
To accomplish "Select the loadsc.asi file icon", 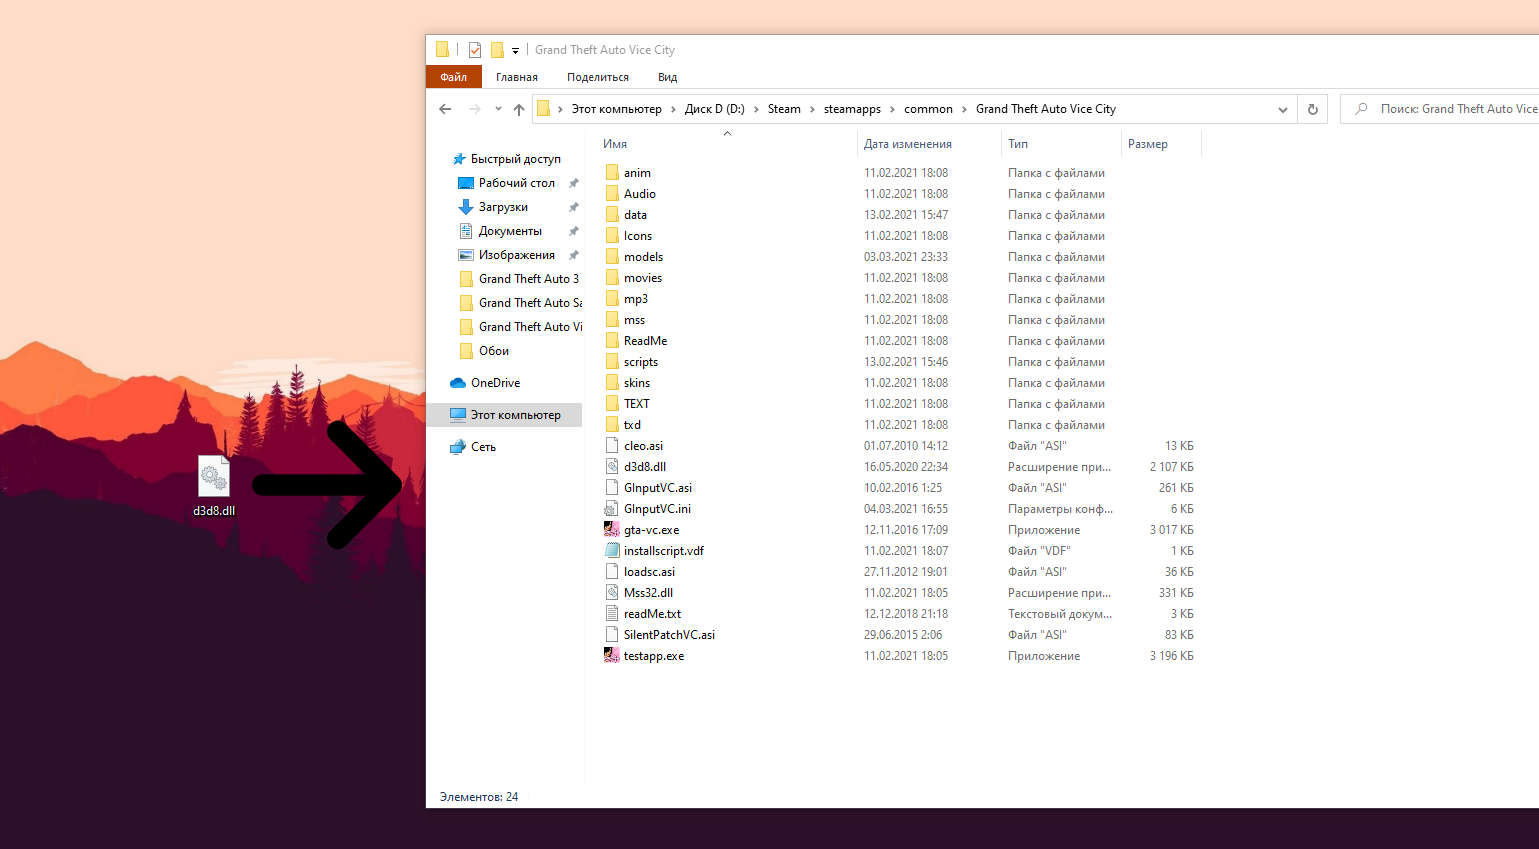I will [612, 572].
